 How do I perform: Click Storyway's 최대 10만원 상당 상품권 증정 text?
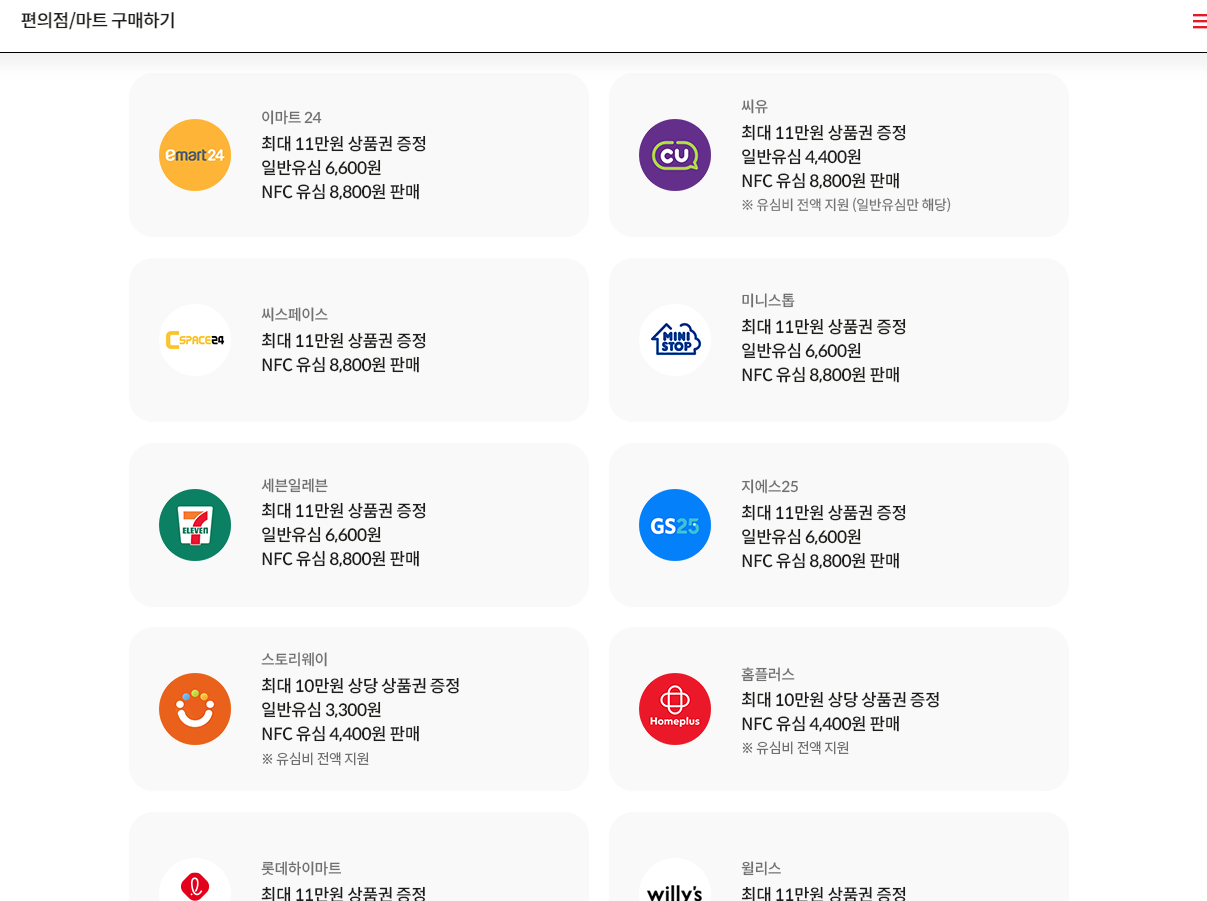point(361,685)
